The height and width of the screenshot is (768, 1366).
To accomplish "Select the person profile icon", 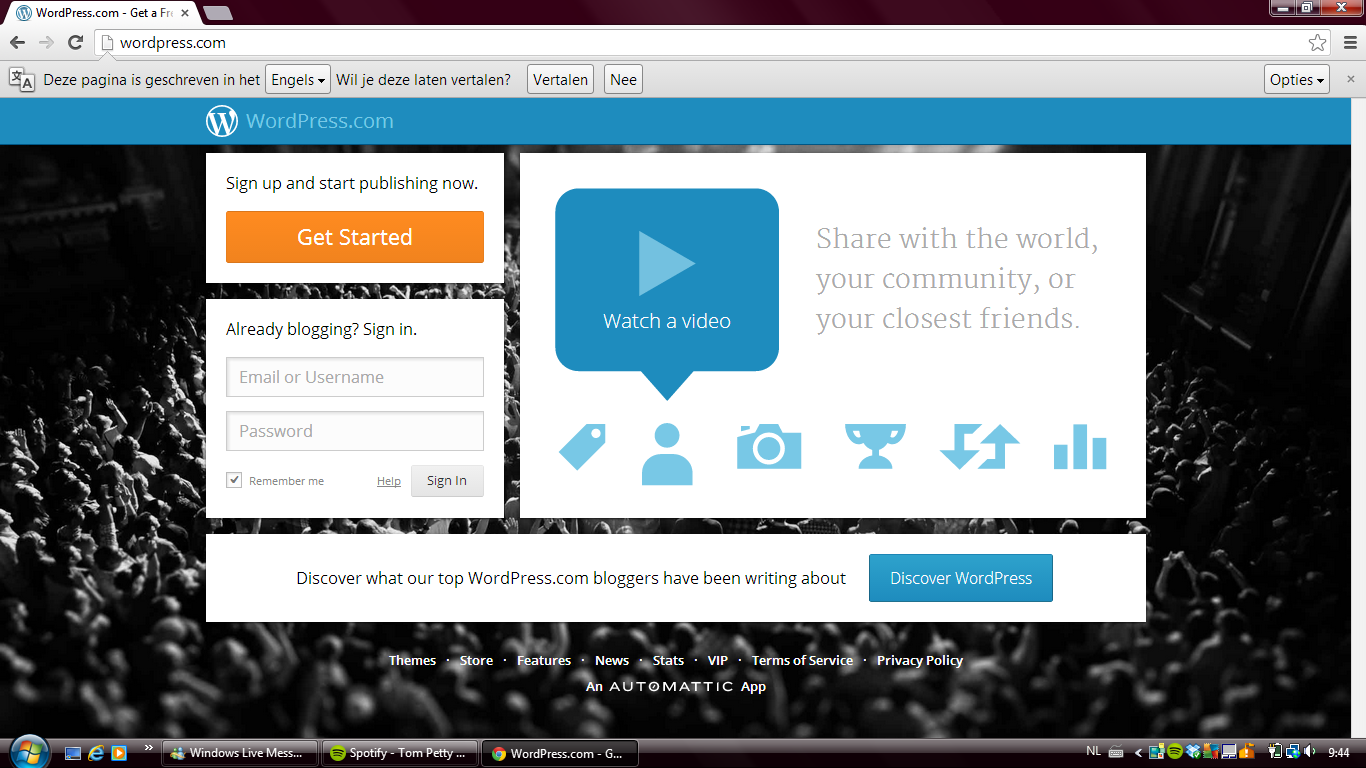I will pyautogui.click(x=667, y=453).
